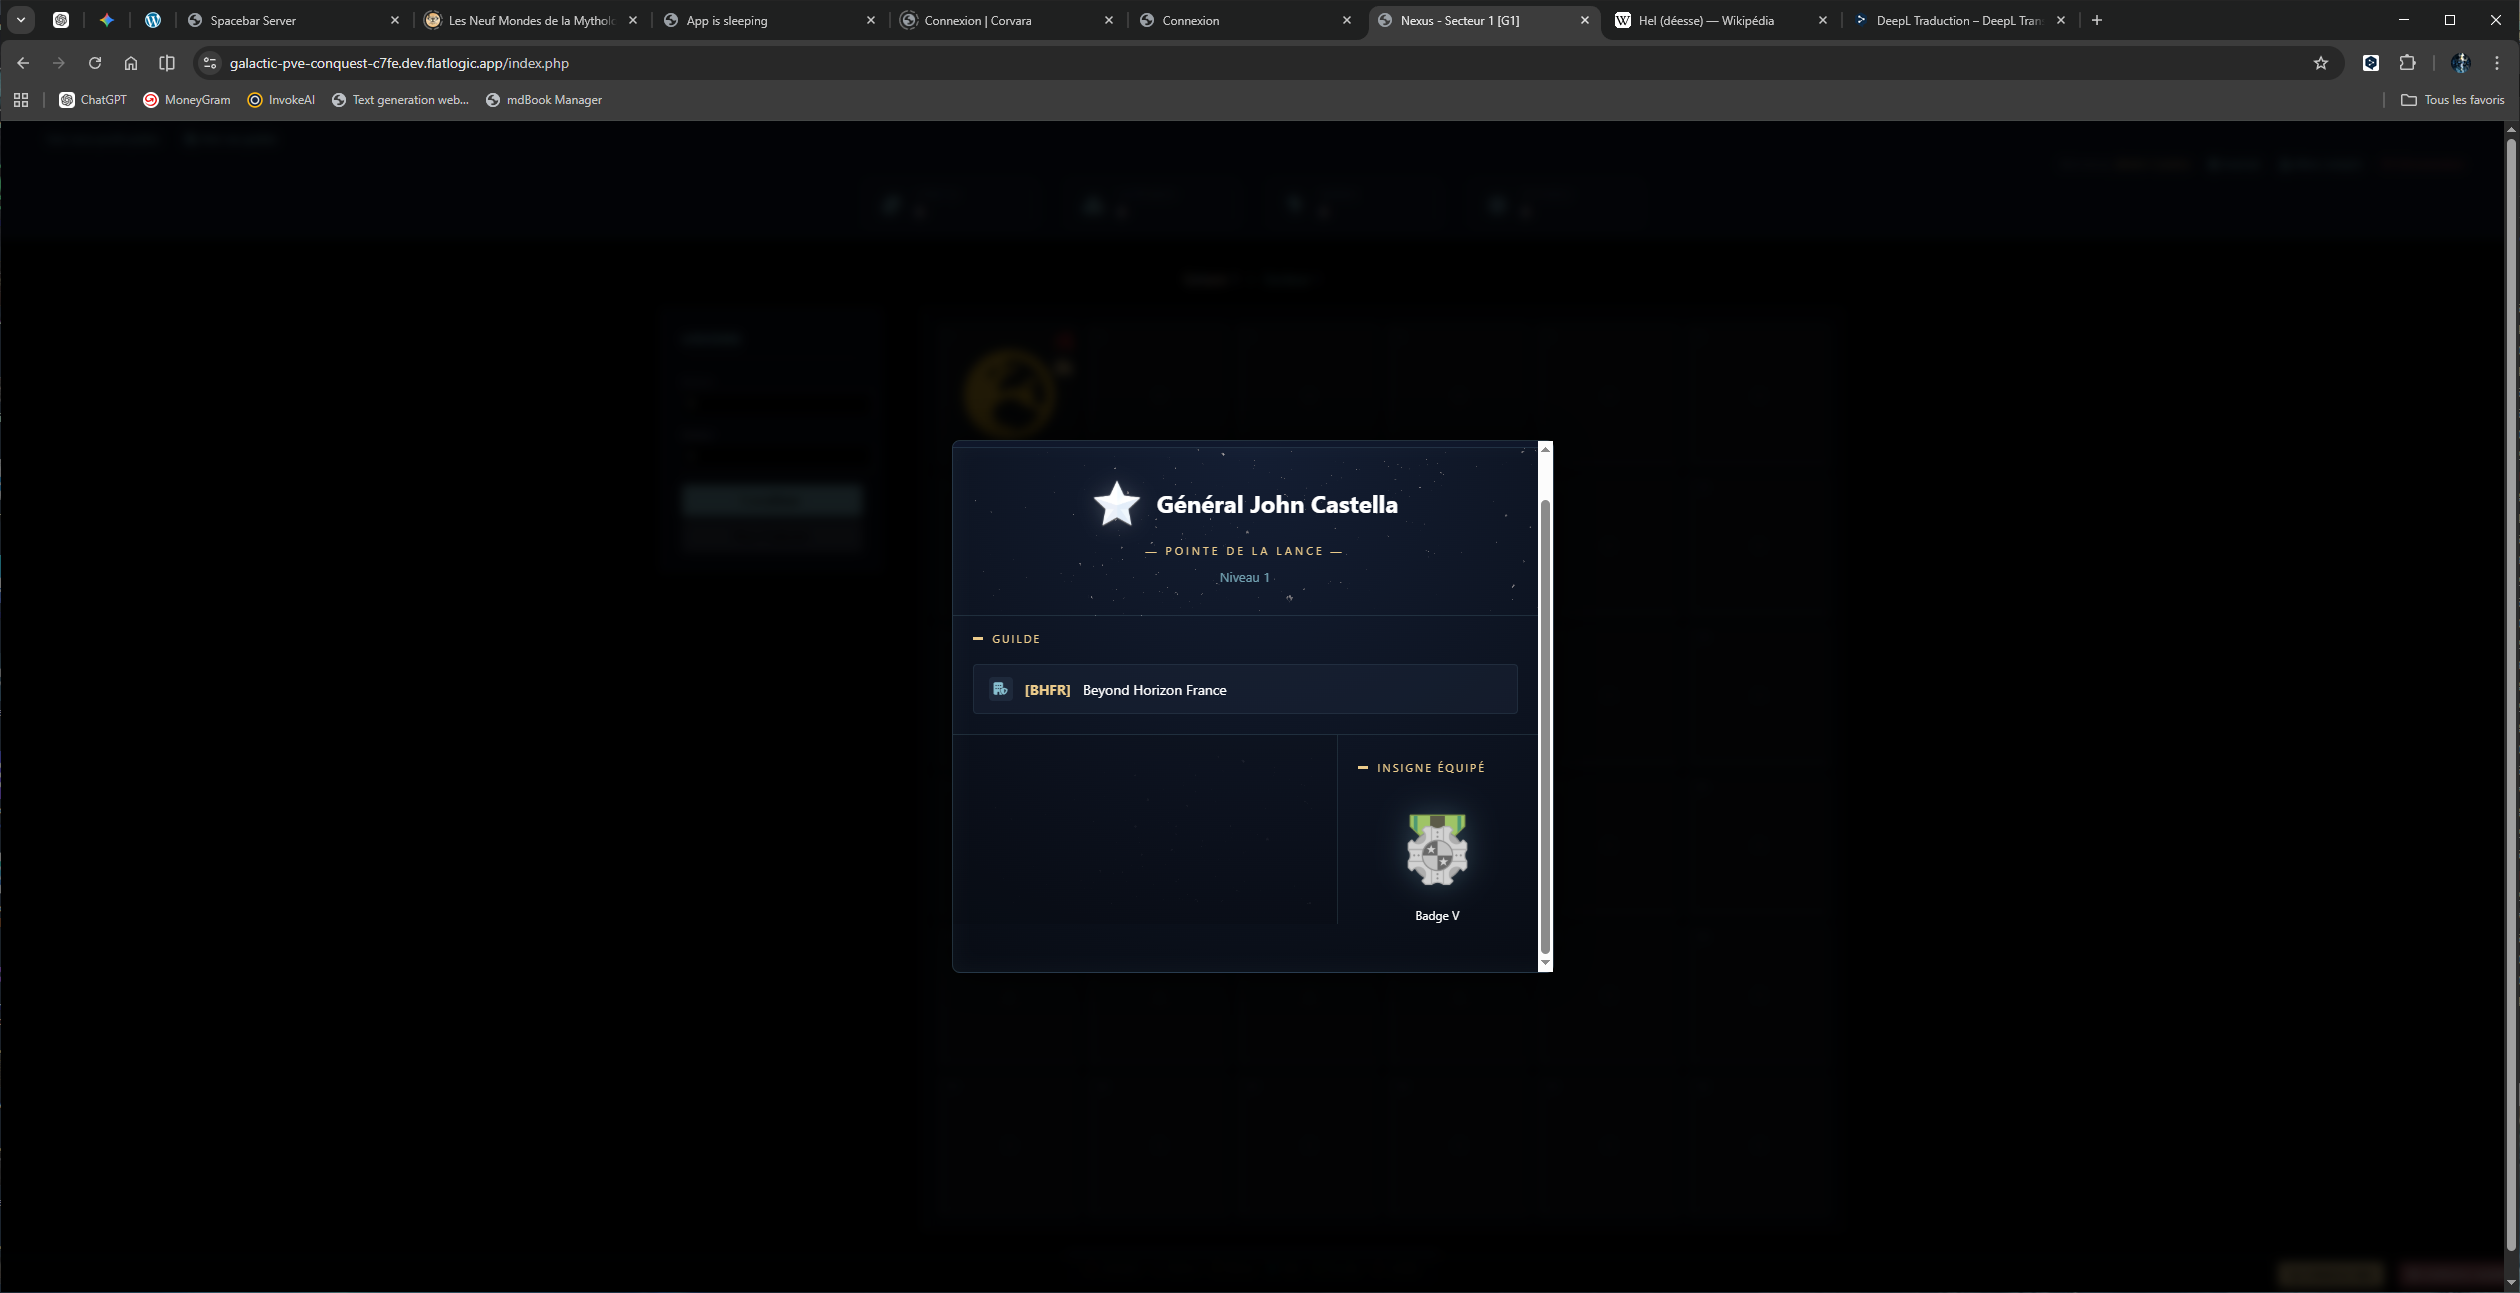Image resolution: width=2520 pixels, height=1293 pixels.
Task: Click the guild emblem icon beside BHFR
Action: pyautogui.click(x=1000, y=689)
